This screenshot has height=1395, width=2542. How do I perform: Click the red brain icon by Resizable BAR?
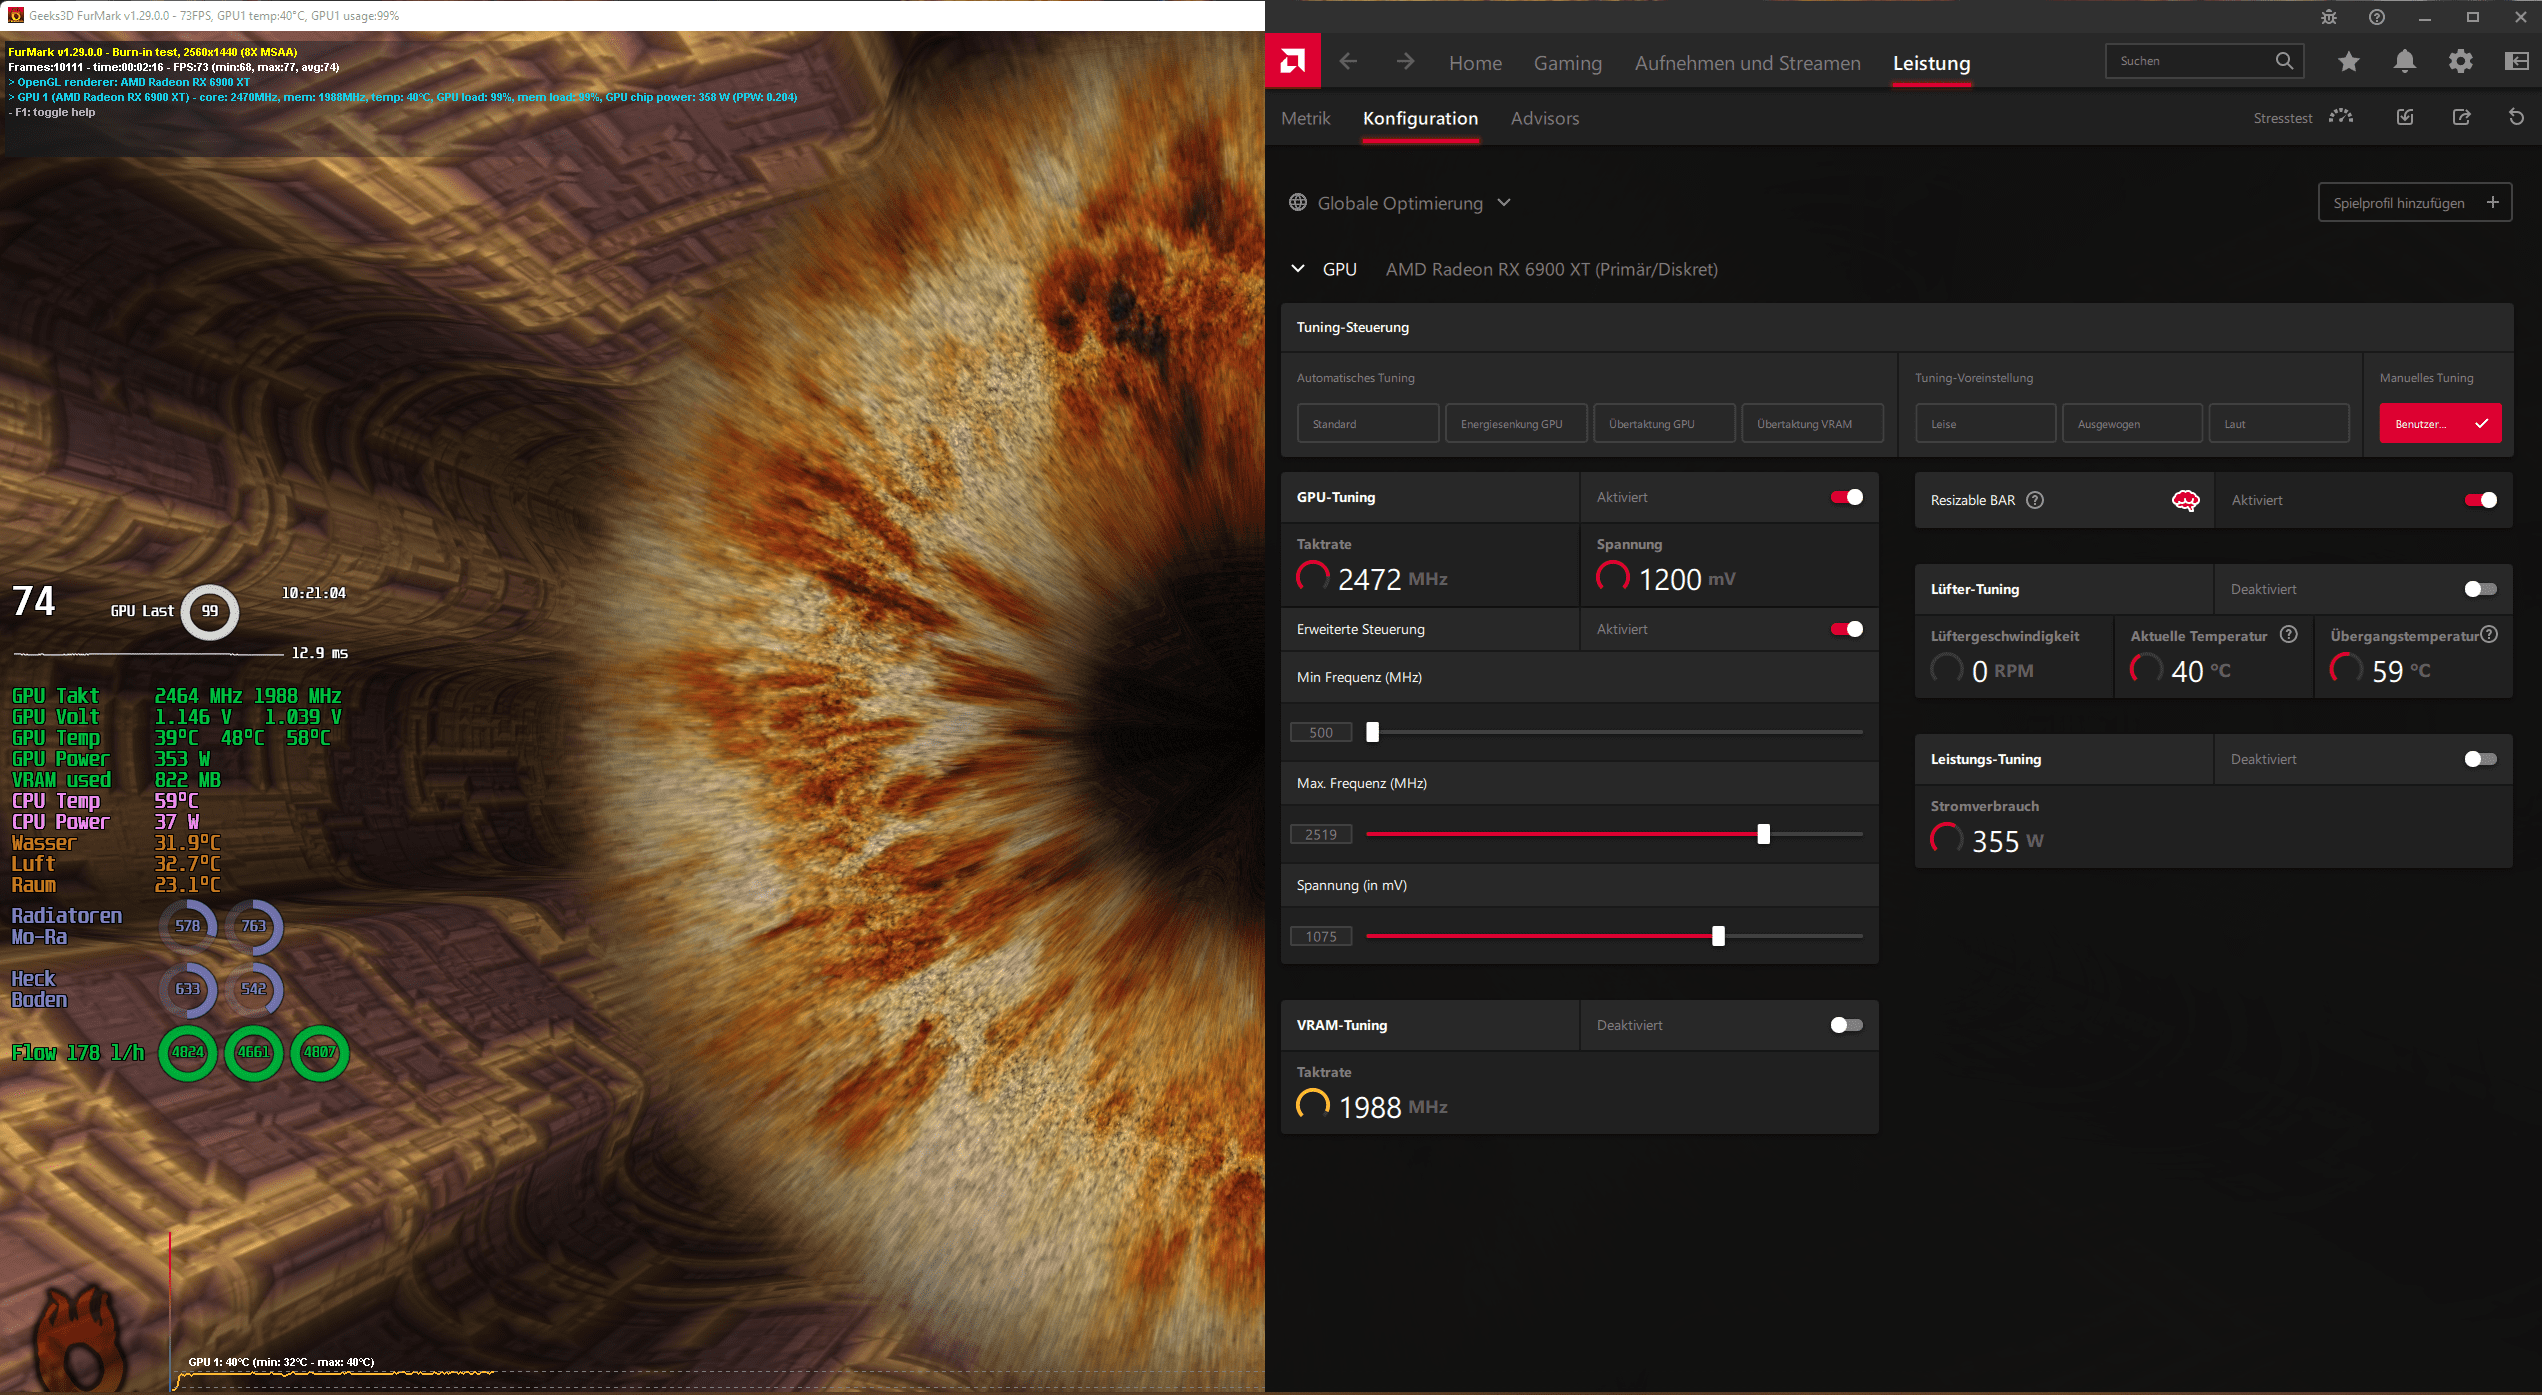(x=2186, y=500)
